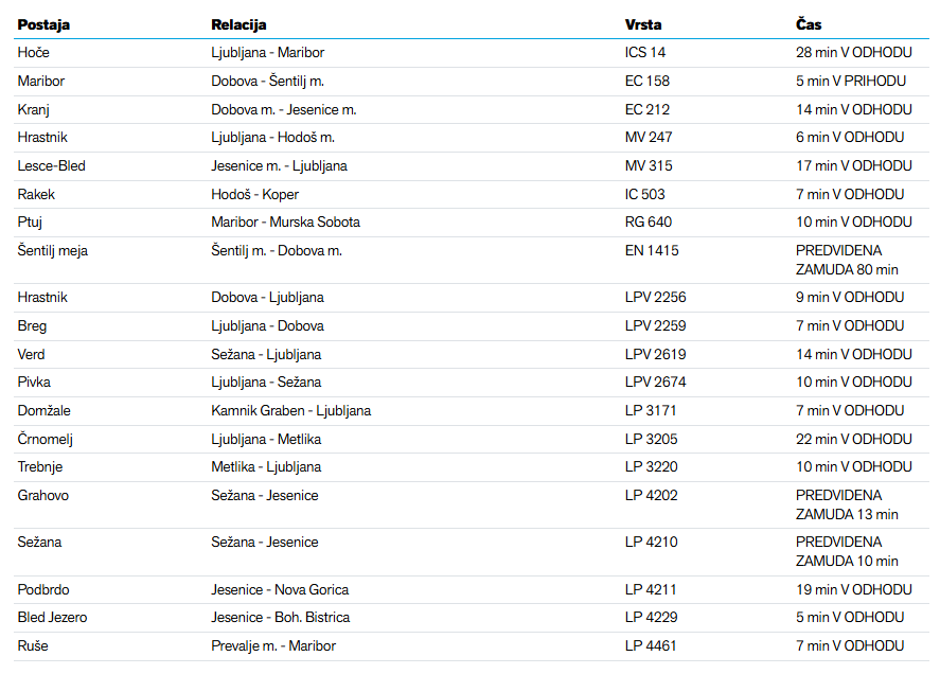Select train LP 4210
The width and height of the screenshot is (940, 674).
(x=650, y=542)
